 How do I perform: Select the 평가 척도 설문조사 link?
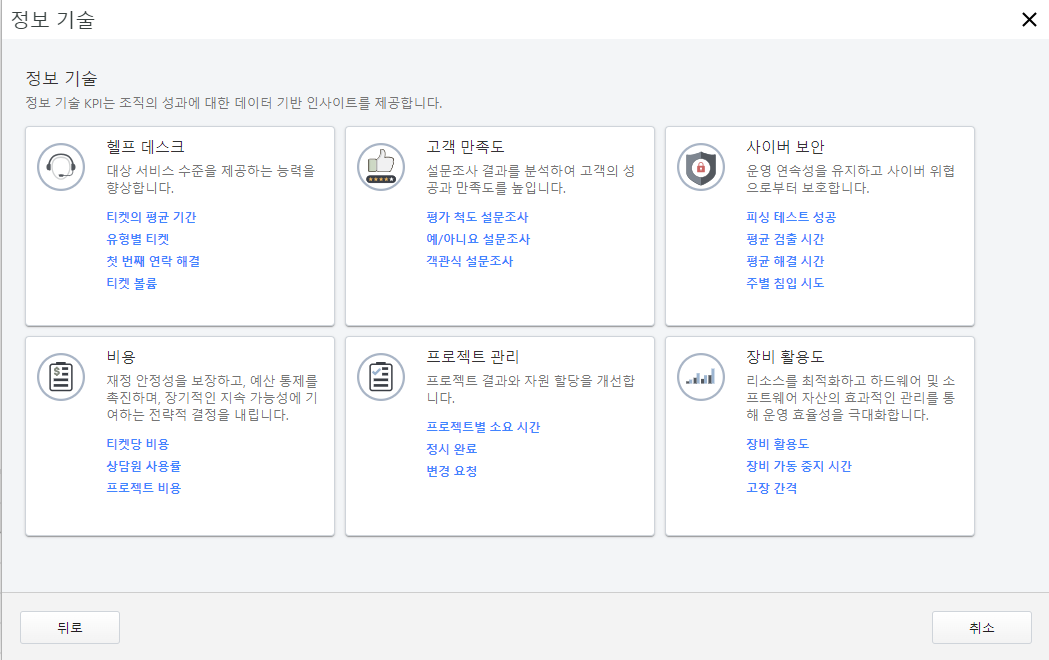click(479, 217)
